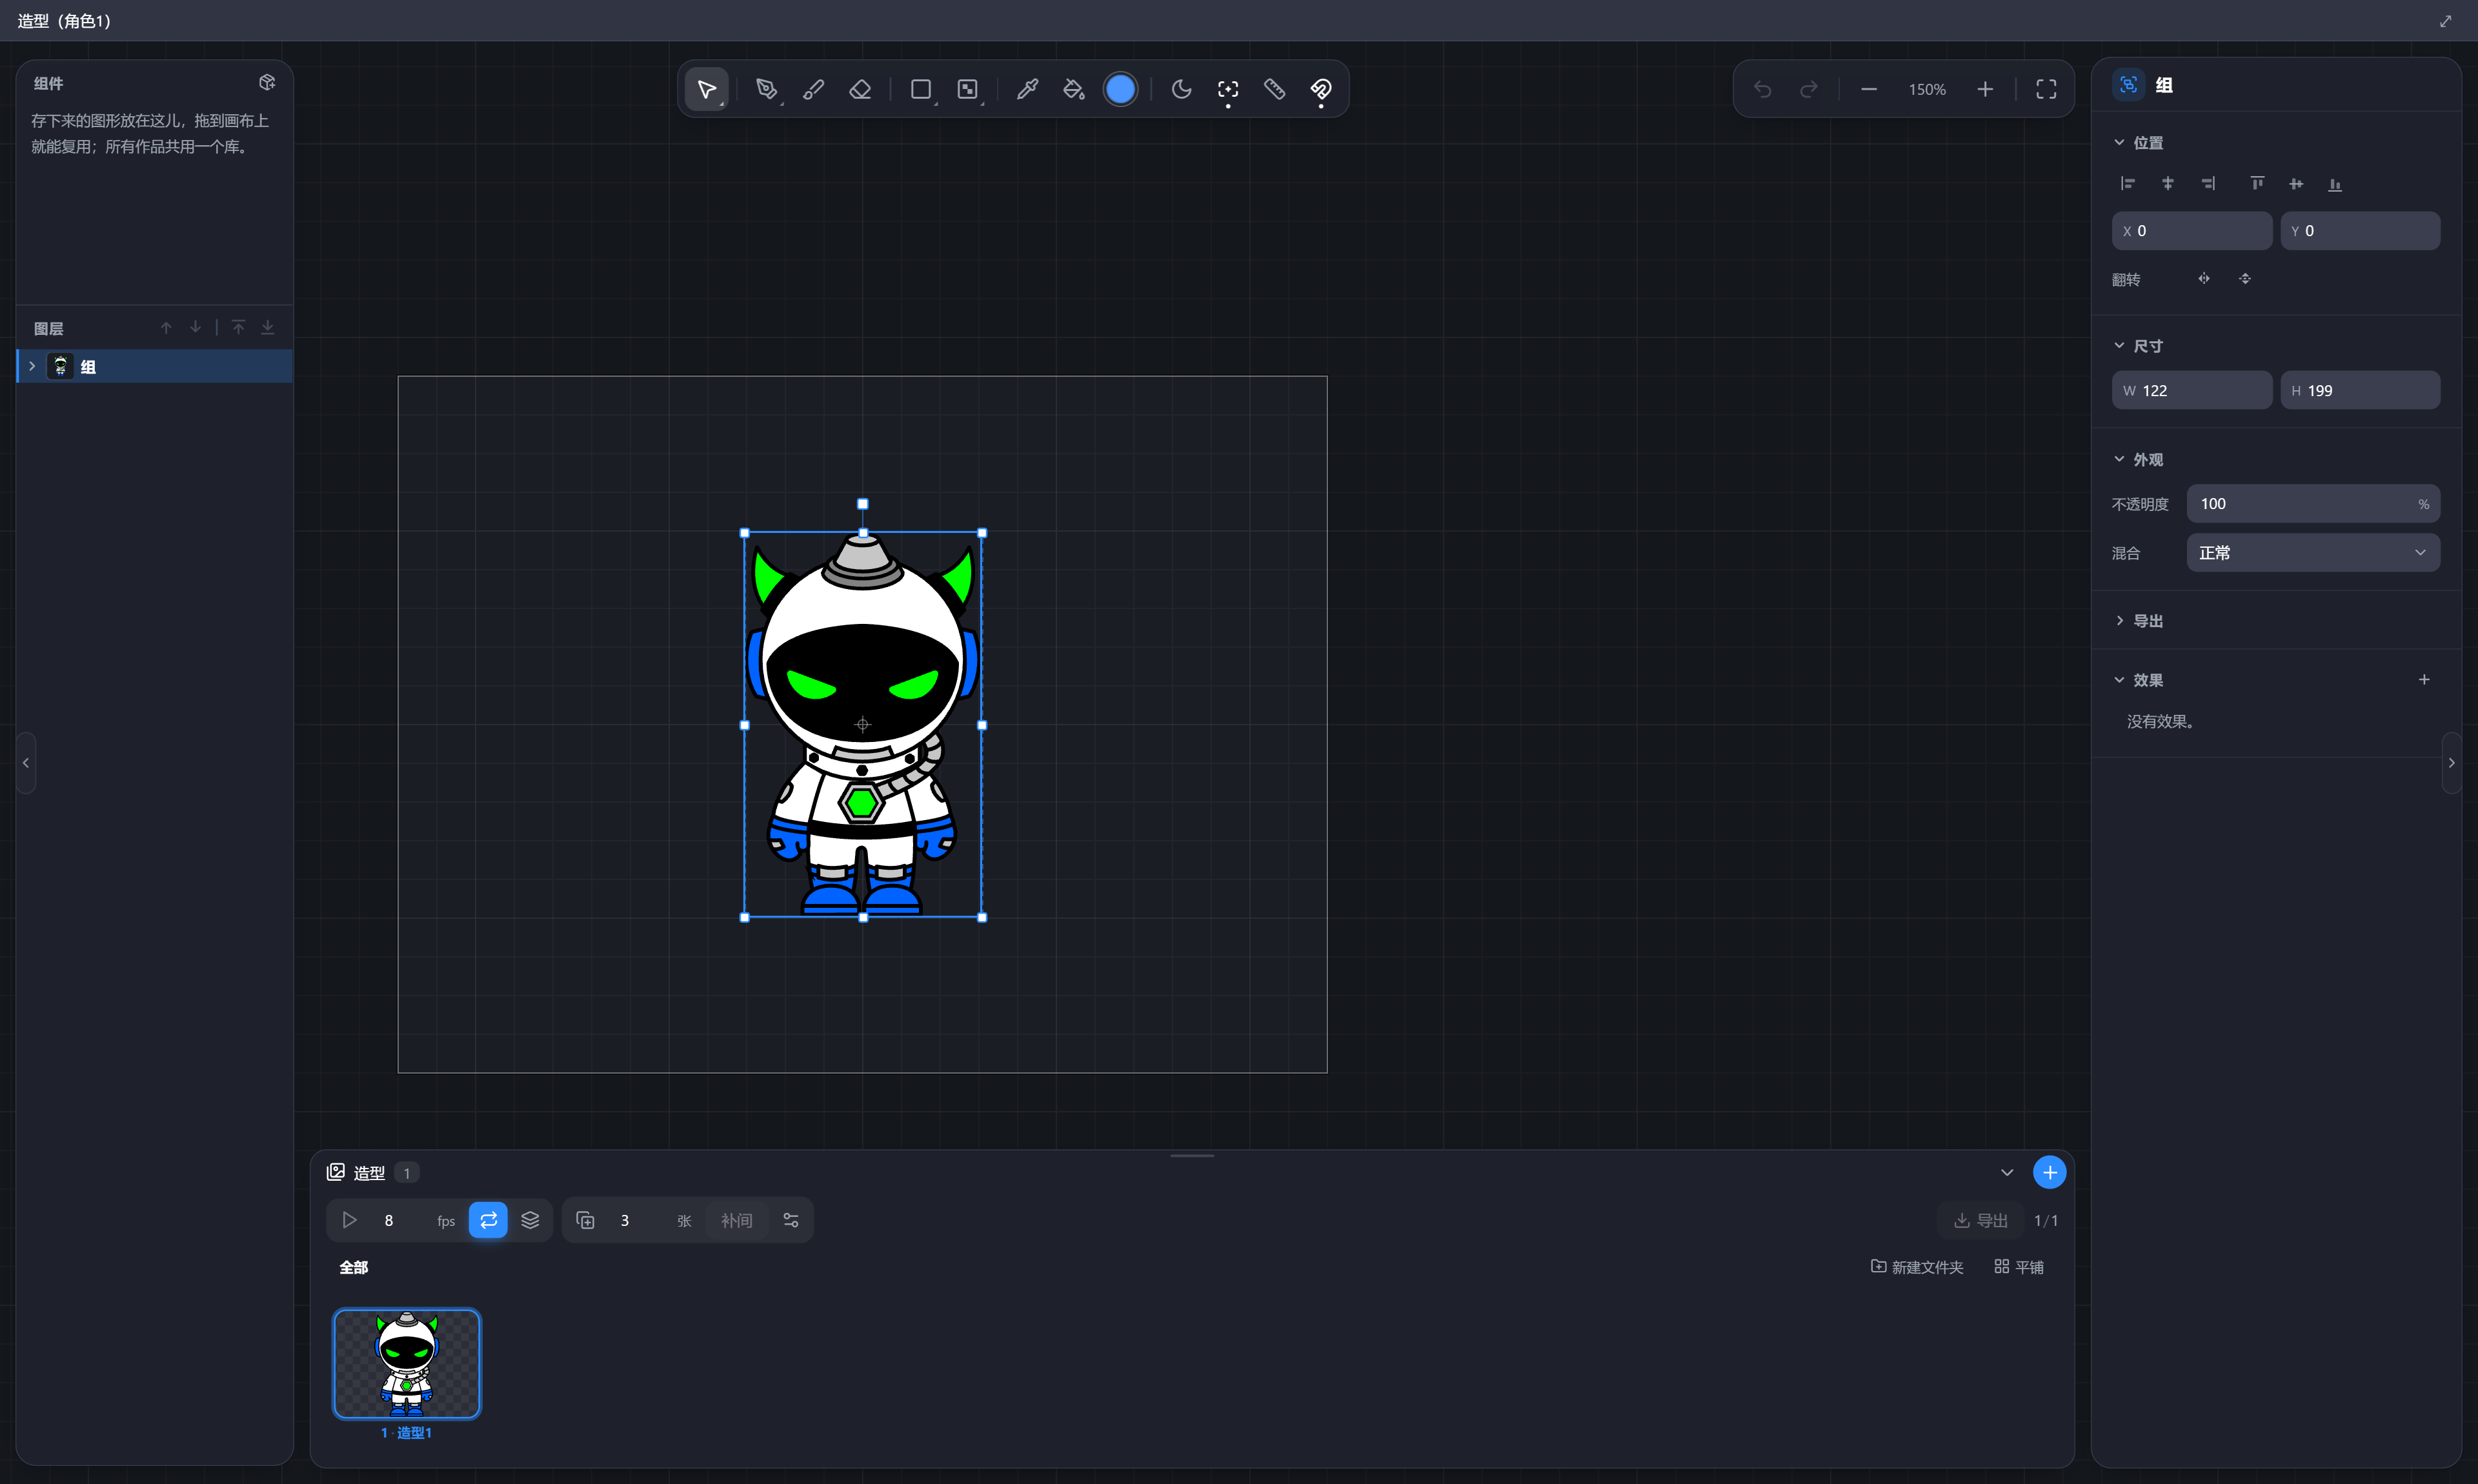Screen dimensions: 2478x1484
Task: Collapse the 效果 section
Action: tap(2119, 680)
